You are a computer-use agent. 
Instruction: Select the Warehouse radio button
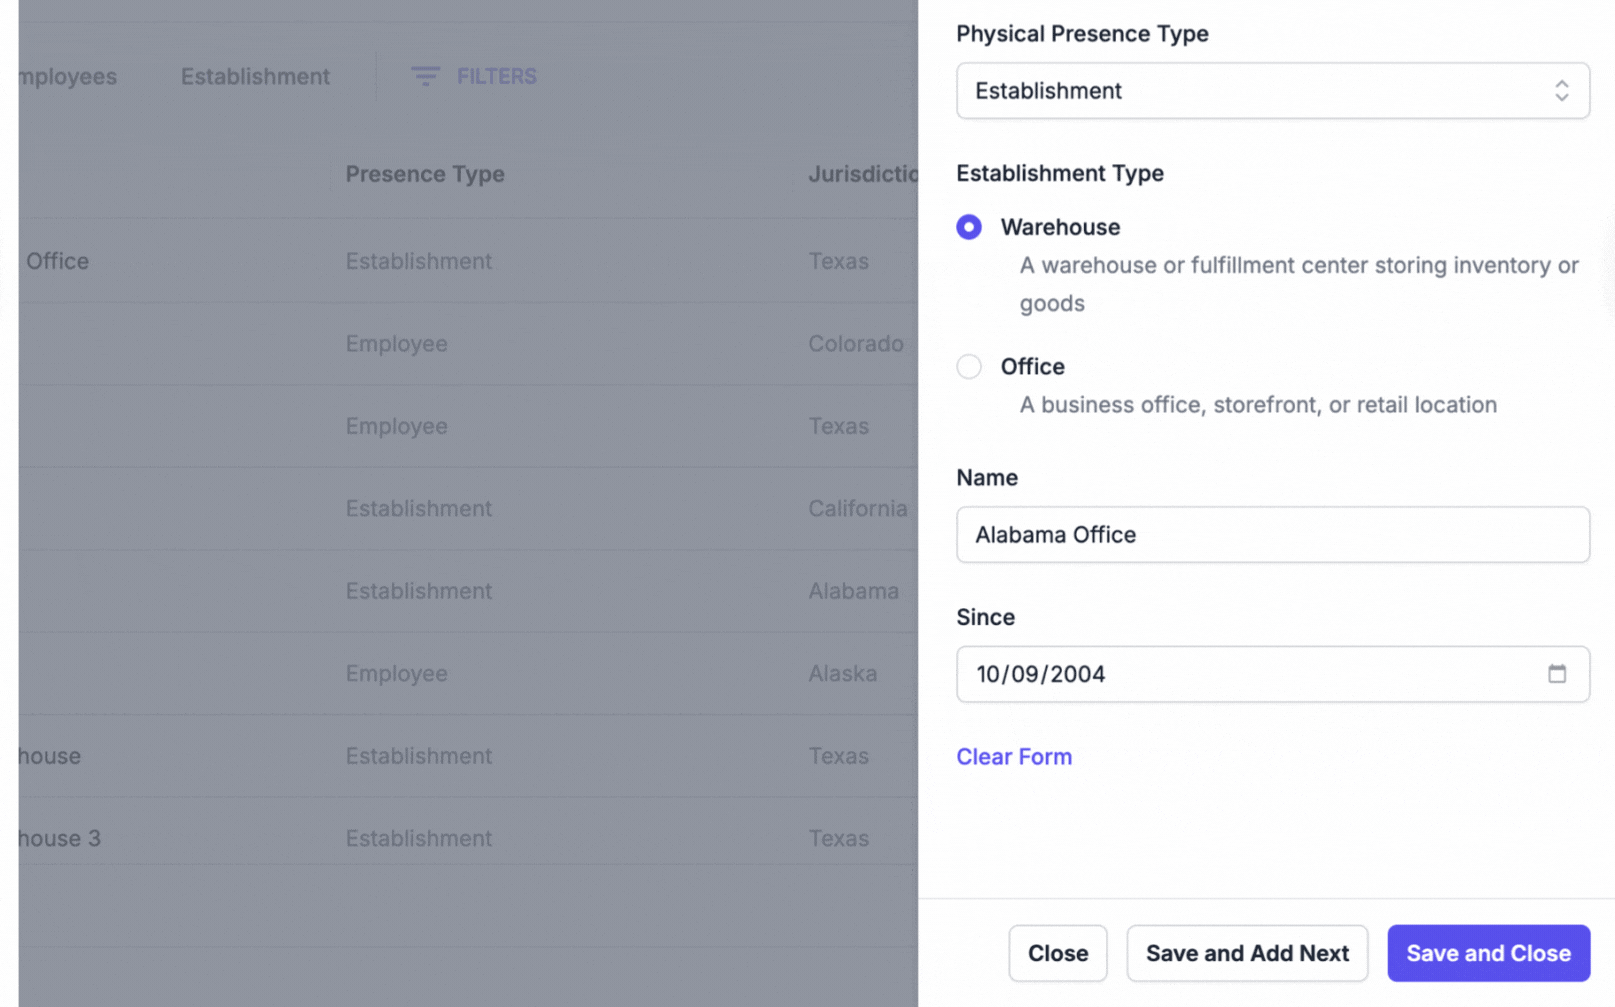point(969,227)
